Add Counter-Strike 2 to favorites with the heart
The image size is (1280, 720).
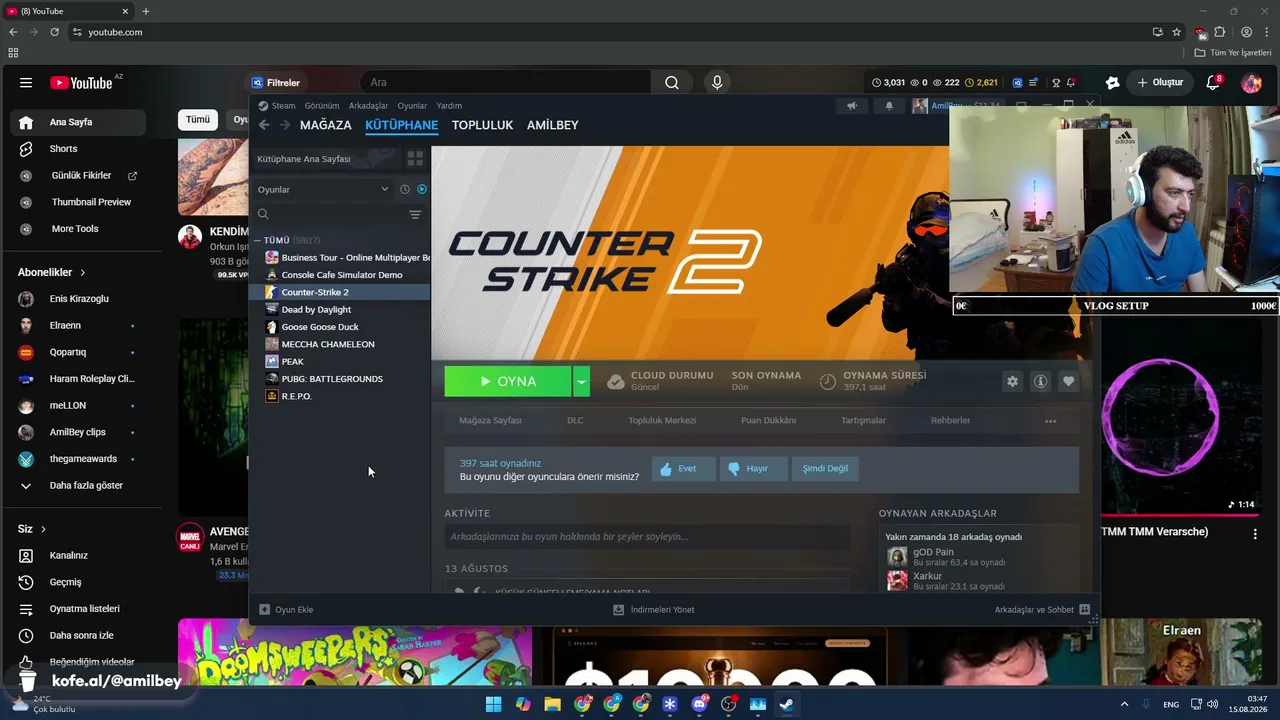pyautogui.click(x=1068, y=381)
